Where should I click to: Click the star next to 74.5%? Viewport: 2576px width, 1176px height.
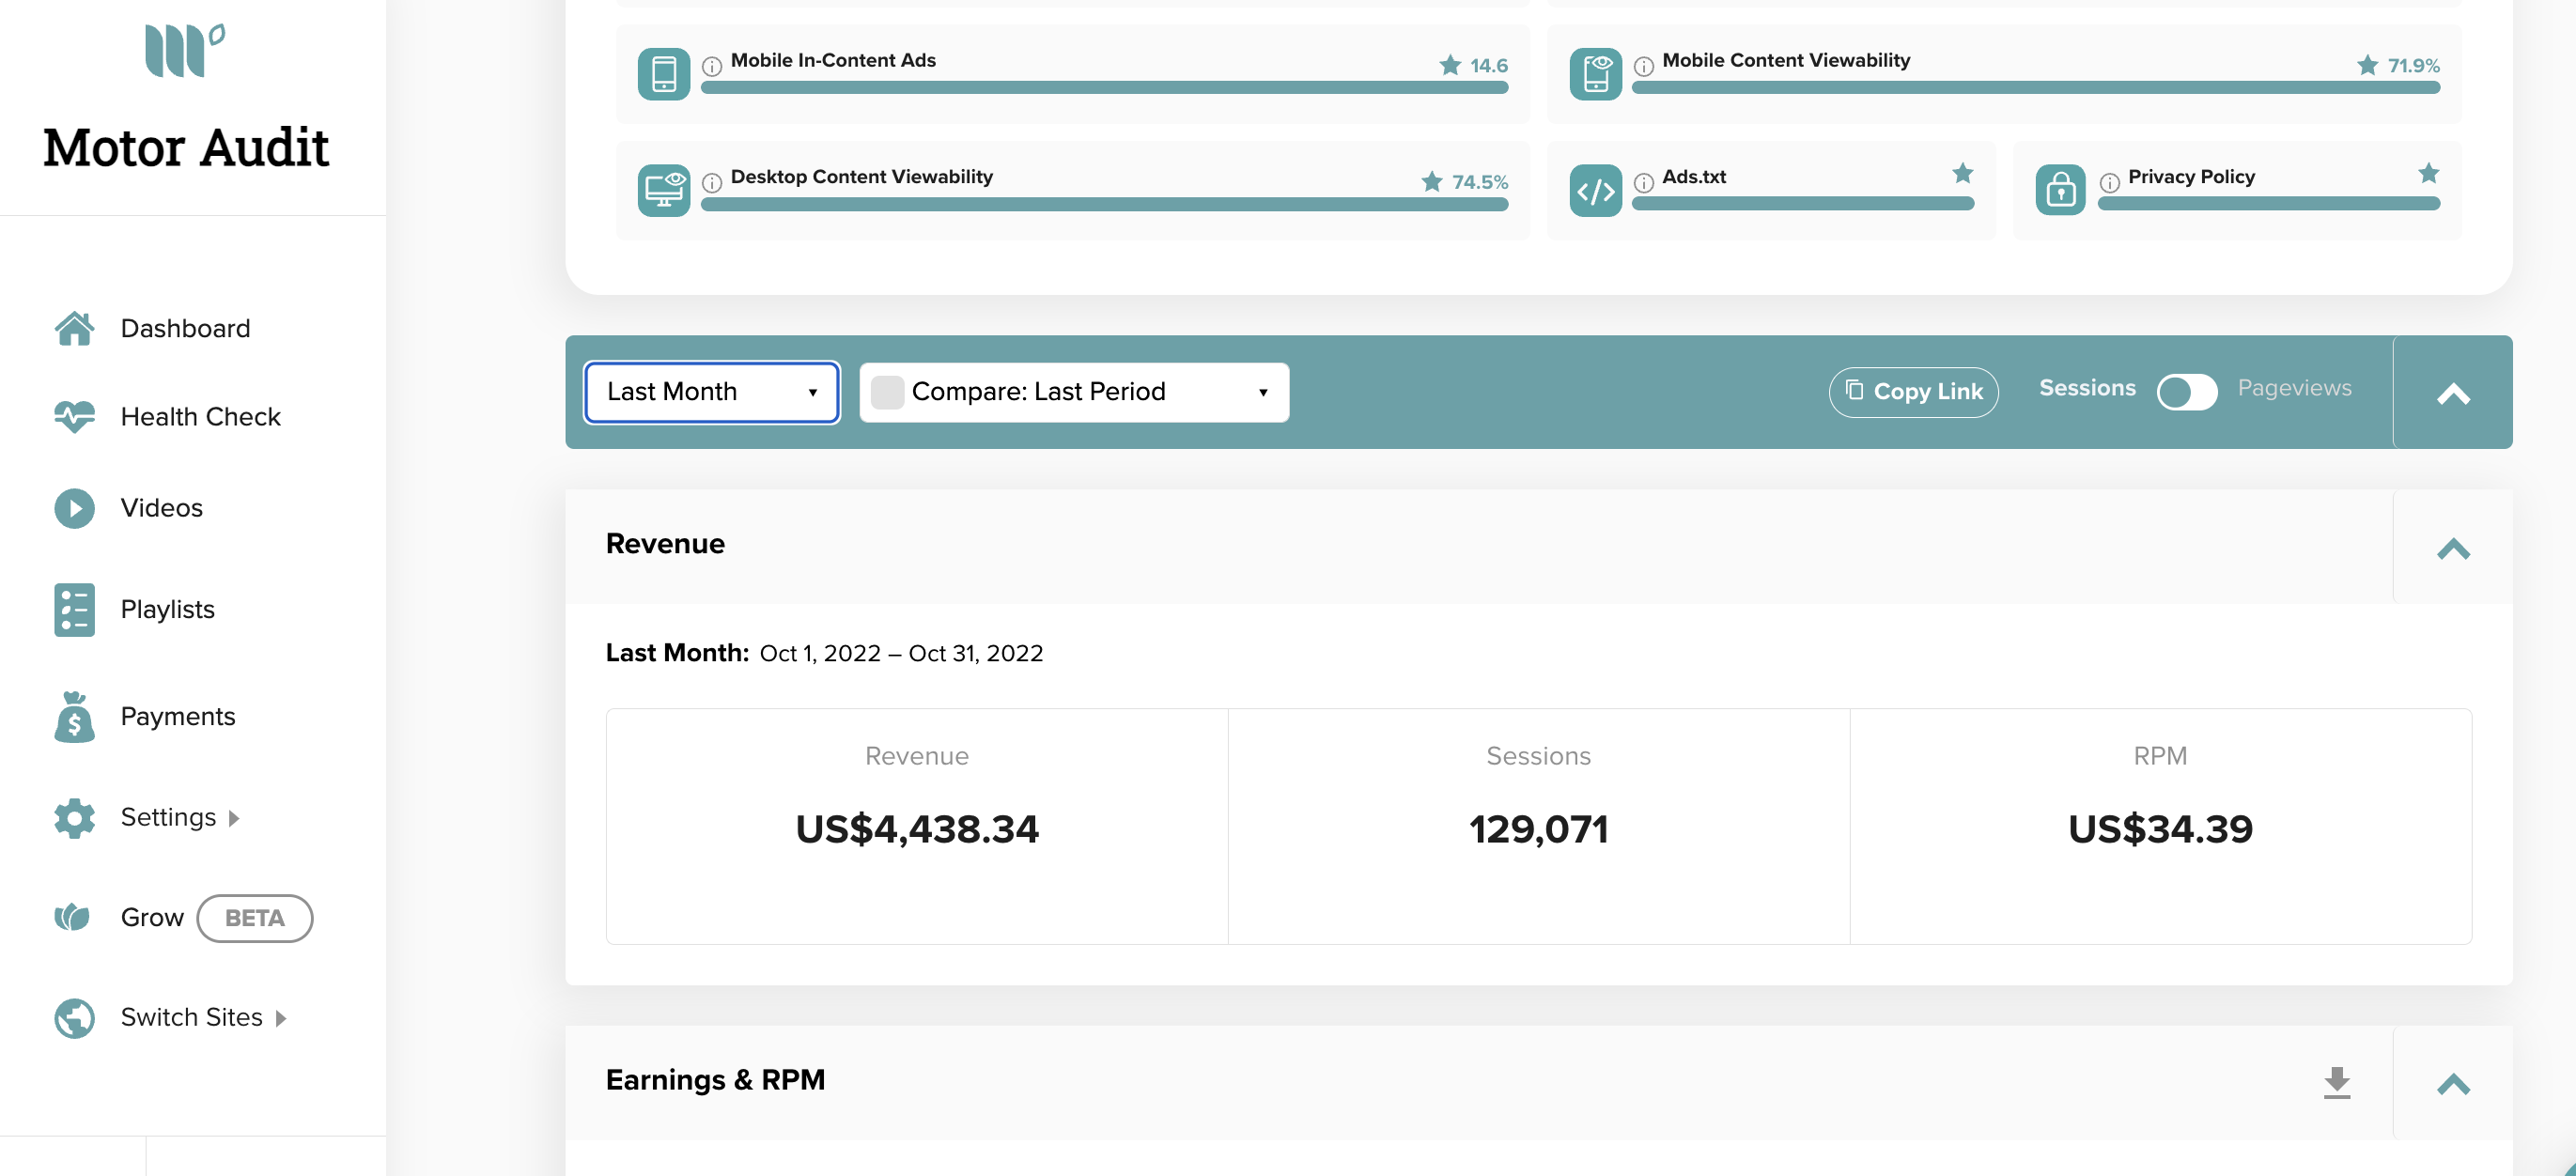[1432, 181]
